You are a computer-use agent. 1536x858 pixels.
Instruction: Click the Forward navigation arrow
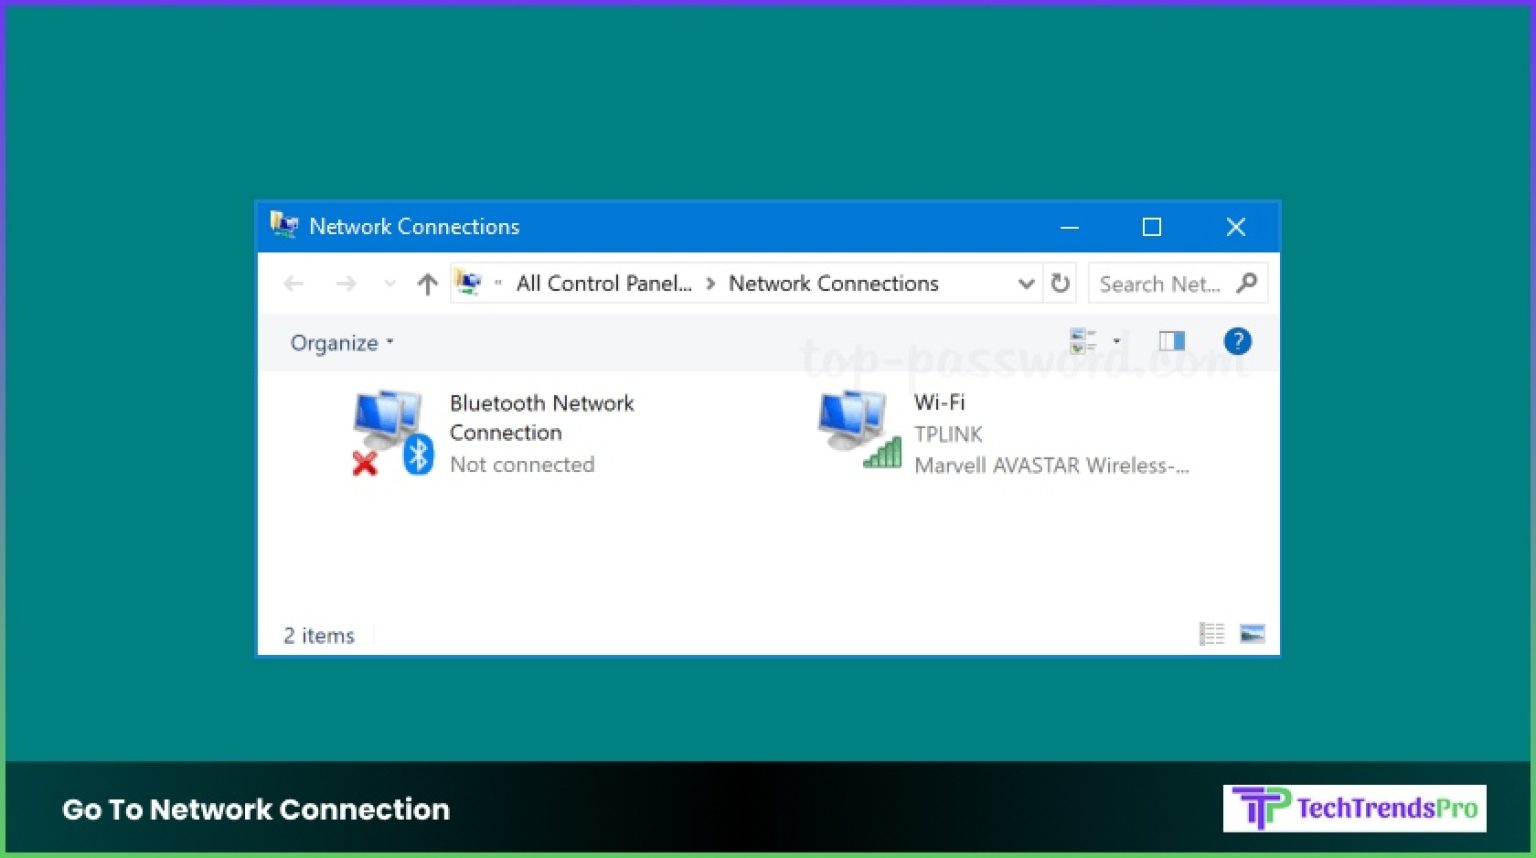[346, 284]
